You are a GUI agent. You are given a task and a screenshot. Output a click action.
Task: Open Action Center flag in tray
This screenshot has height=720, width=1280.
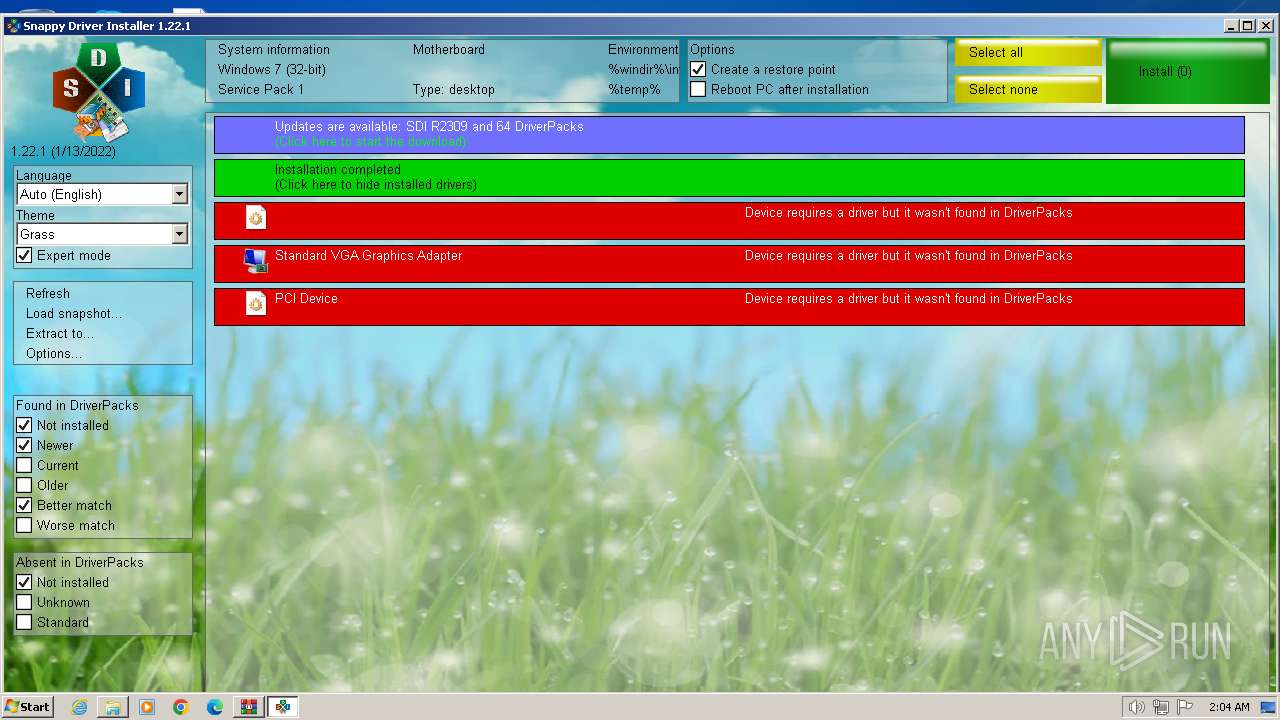tap(1185, 707)
